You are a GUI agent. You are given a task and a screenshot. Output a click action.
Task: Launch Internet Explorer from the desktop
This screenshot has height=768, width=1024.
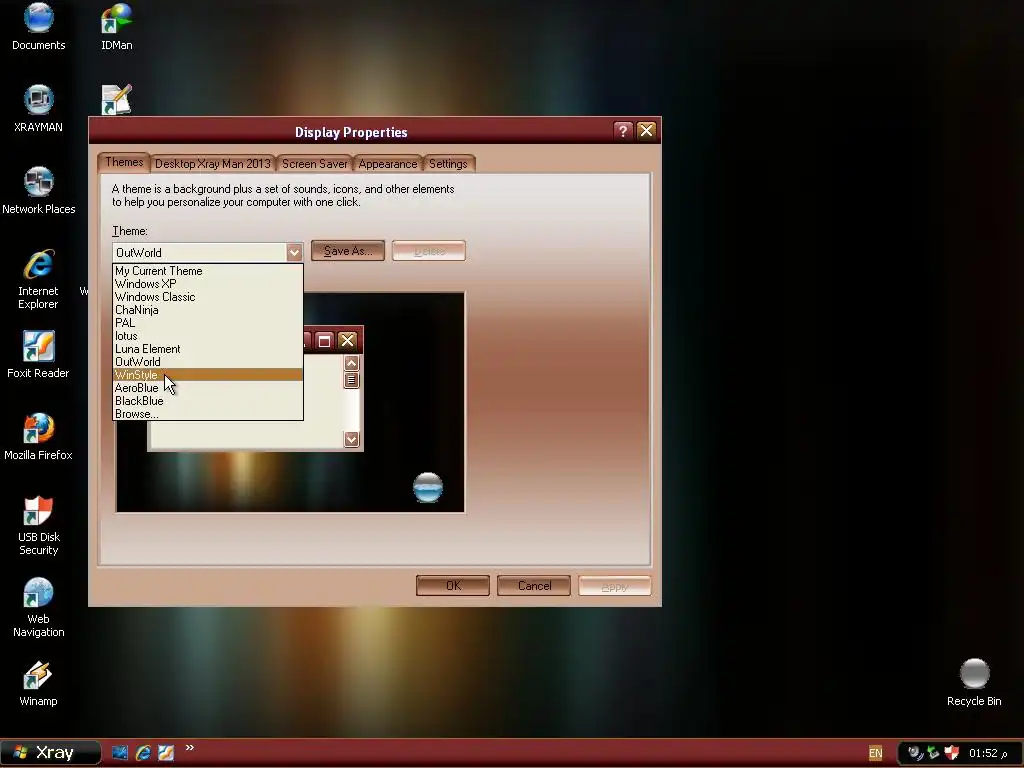point(39,279)
